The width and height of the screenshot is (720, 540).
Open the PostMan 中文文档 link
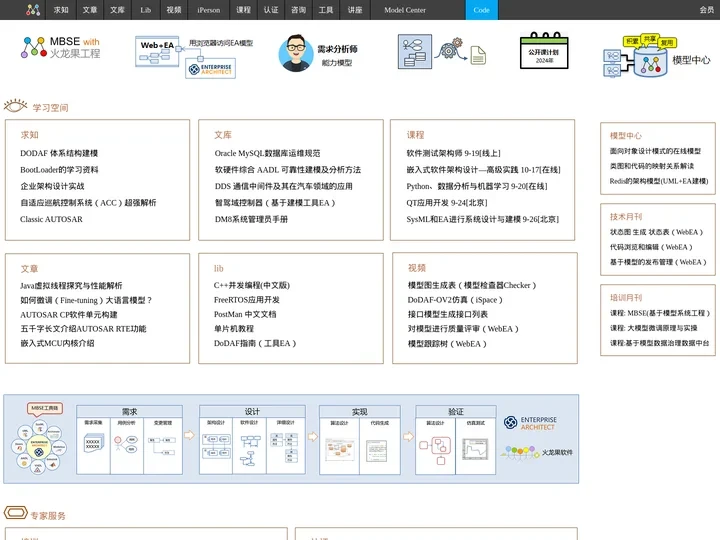click(245, 314)
